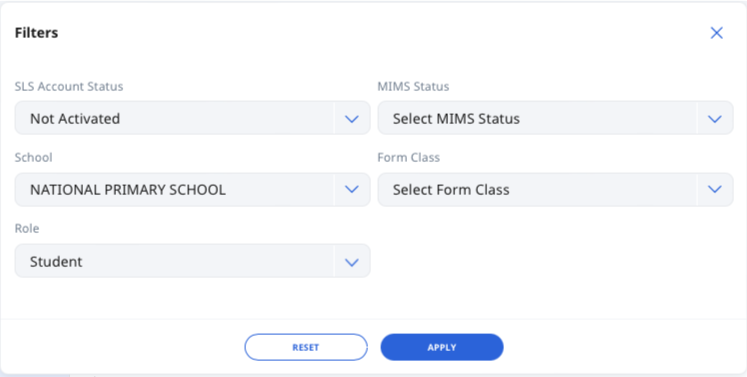The width and height of the screenshot is (747, 377).
Task: Open the 'Select Form Class' combo box
Action: coord(555,189)
